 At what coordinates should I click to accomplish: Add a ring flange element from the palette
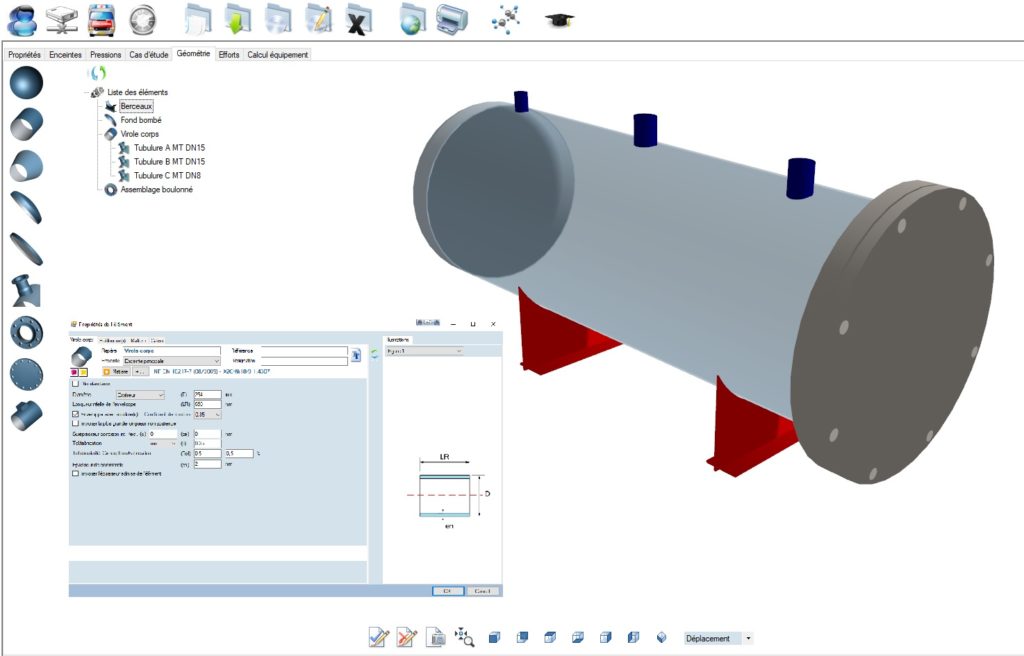tap(27, 332)
